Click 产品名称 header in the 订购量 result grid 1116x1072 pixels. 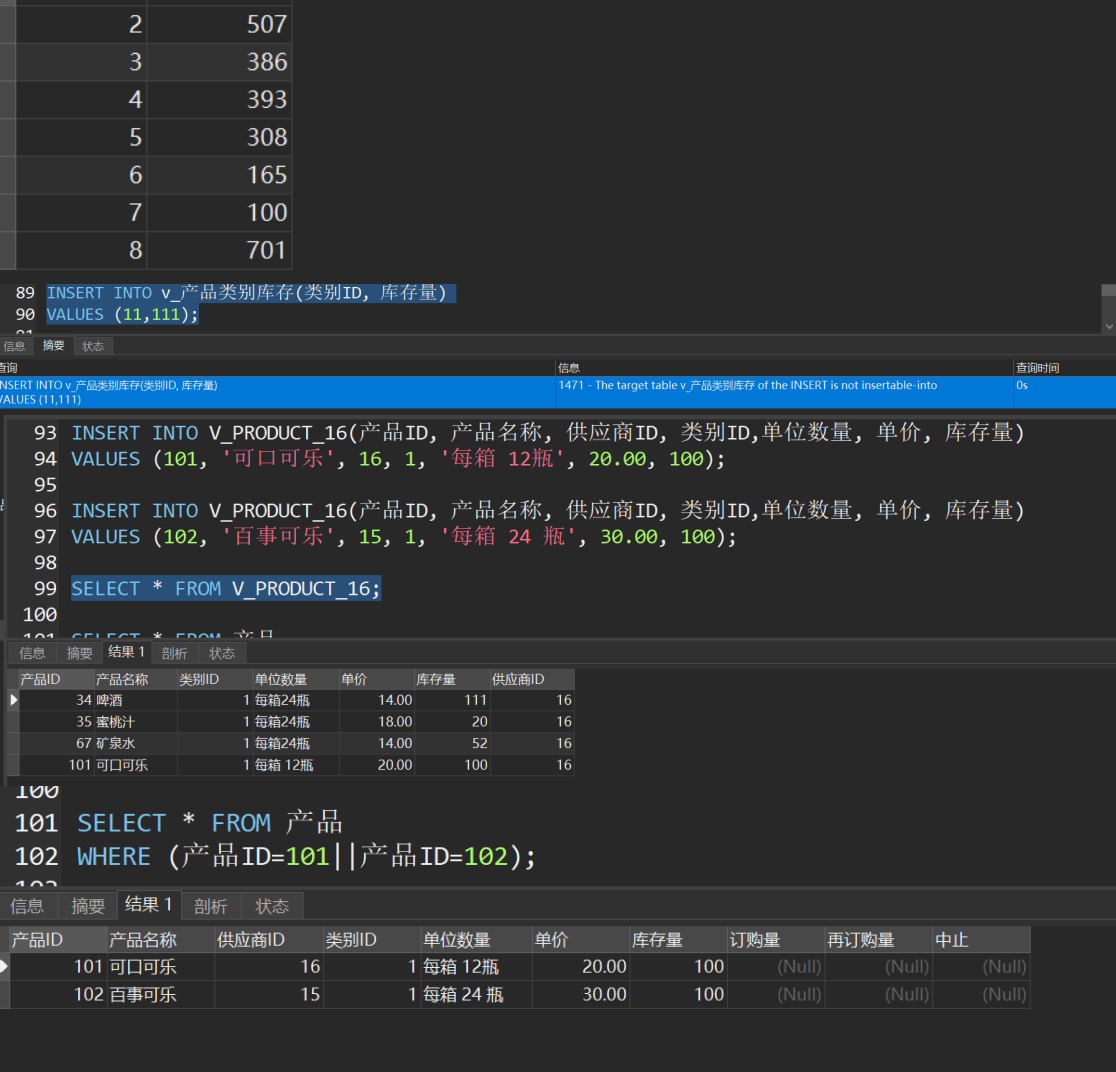[x=161, y=940]
